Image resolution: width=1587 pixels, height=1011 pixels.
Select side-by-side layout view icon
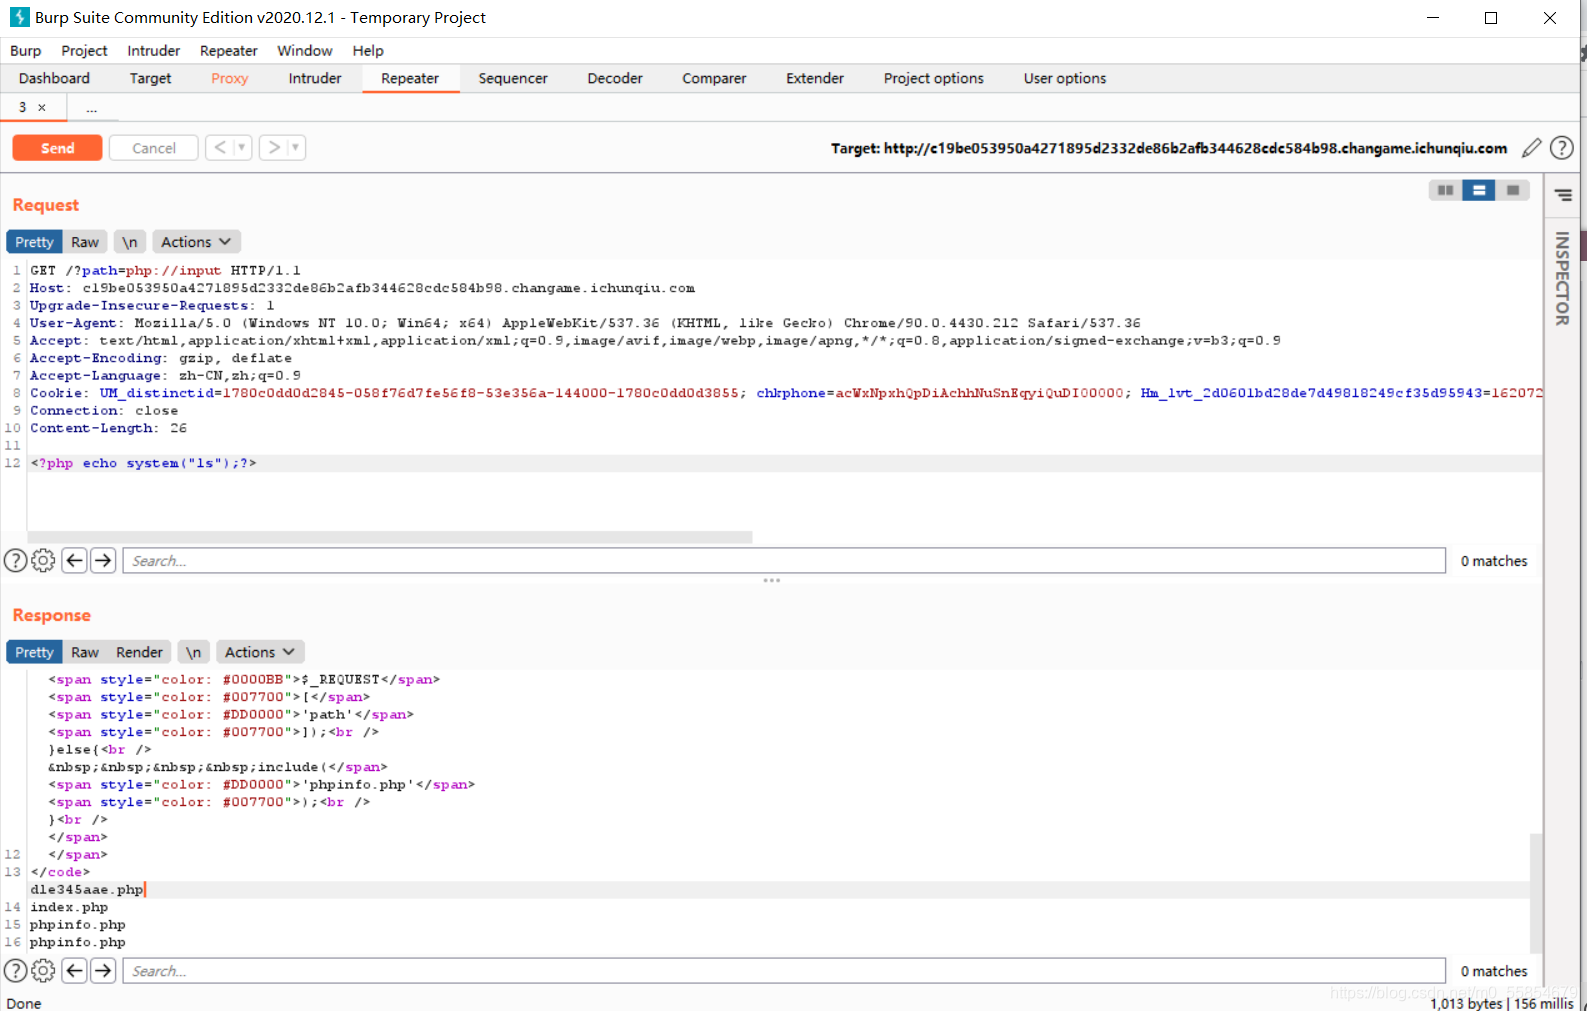[x=1445, y=190]
